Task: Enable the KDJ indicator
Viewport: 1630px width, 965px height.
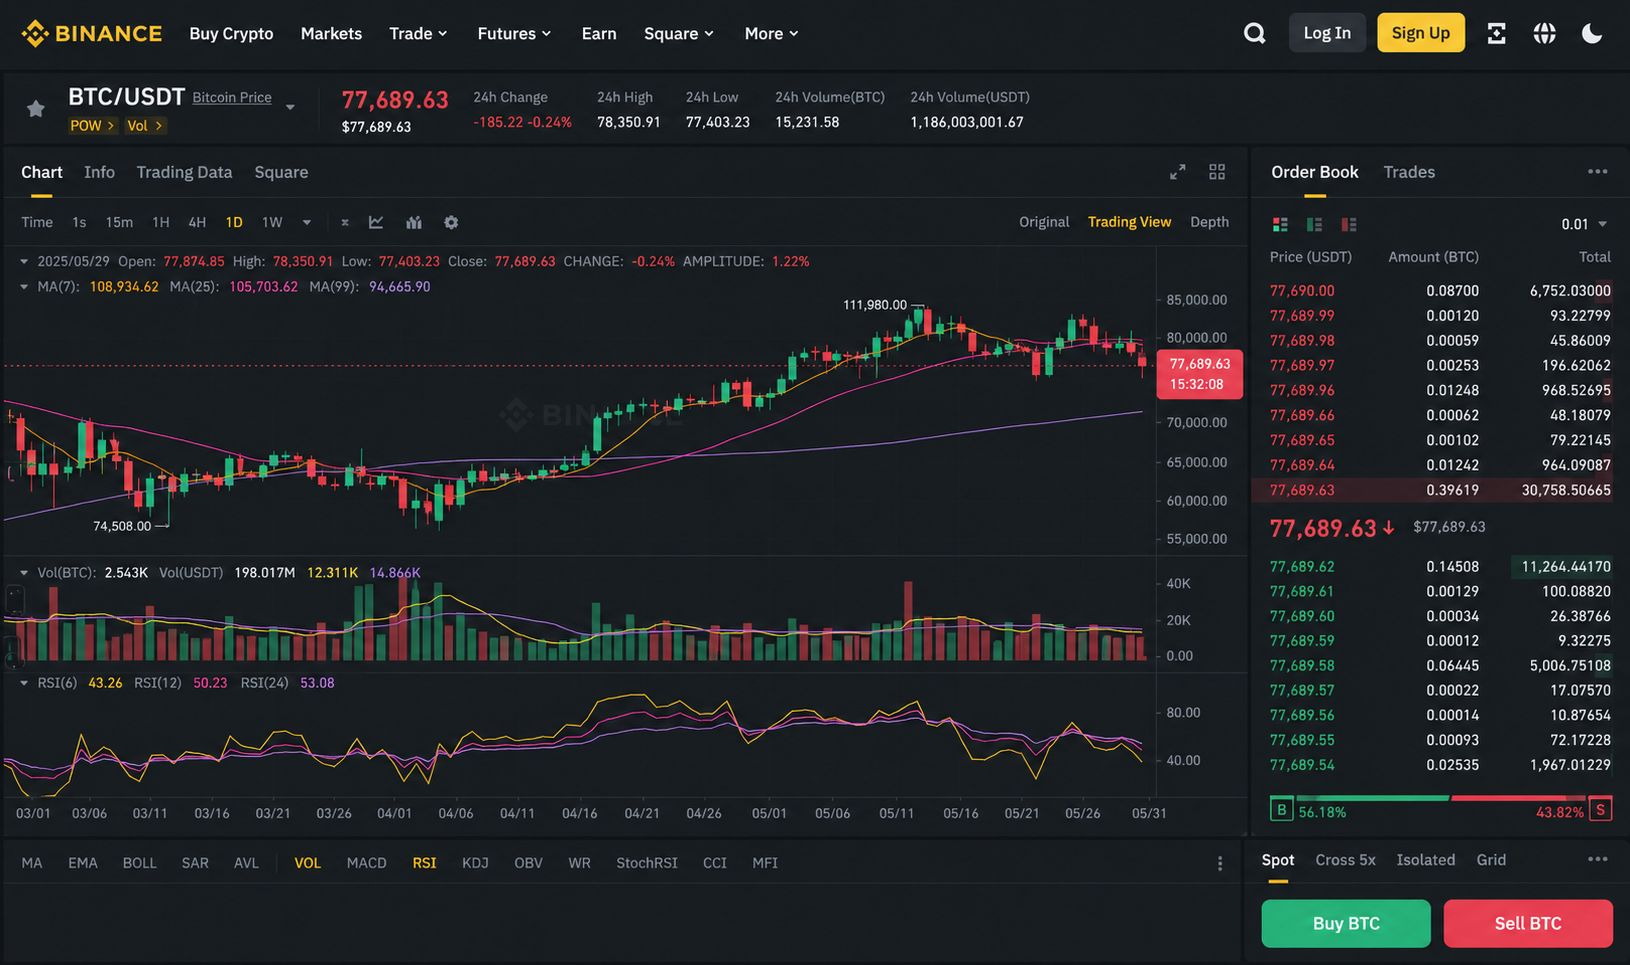Action: coord(475,863)
